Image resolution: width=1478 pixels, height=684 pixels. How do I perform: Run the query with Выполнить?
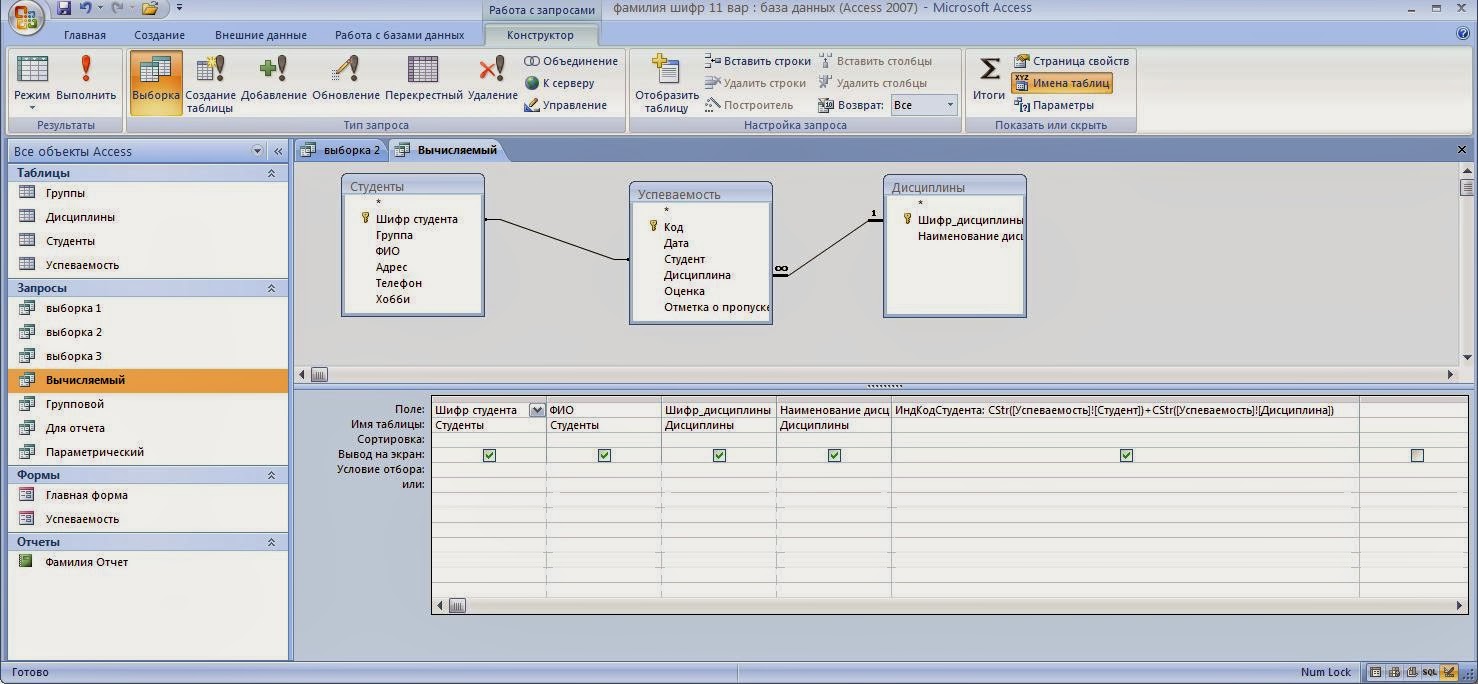point(86,83)
